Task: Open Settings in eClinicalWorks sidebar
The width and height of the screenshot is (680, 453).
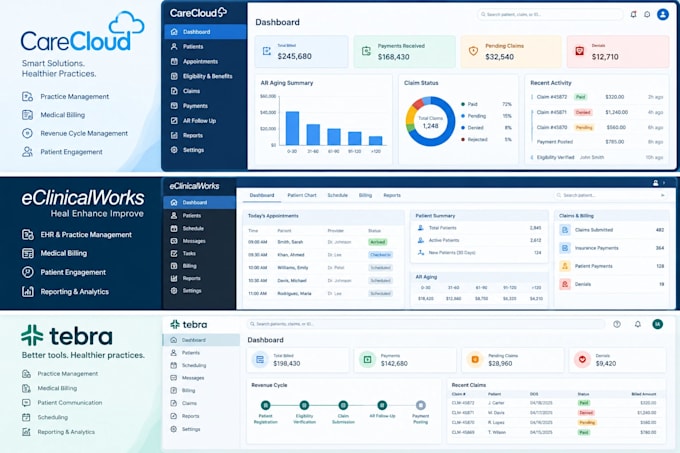Action: tap(199, 290)
